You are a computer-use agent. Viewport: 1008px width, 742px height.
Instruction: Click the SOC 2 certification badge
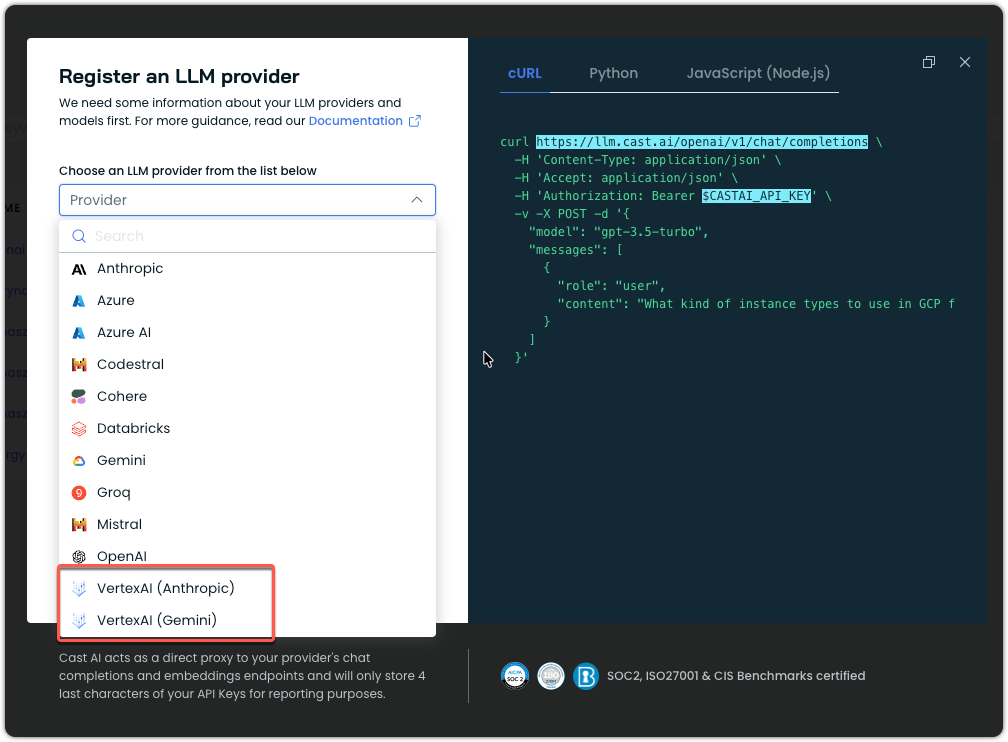pos(514,676)
